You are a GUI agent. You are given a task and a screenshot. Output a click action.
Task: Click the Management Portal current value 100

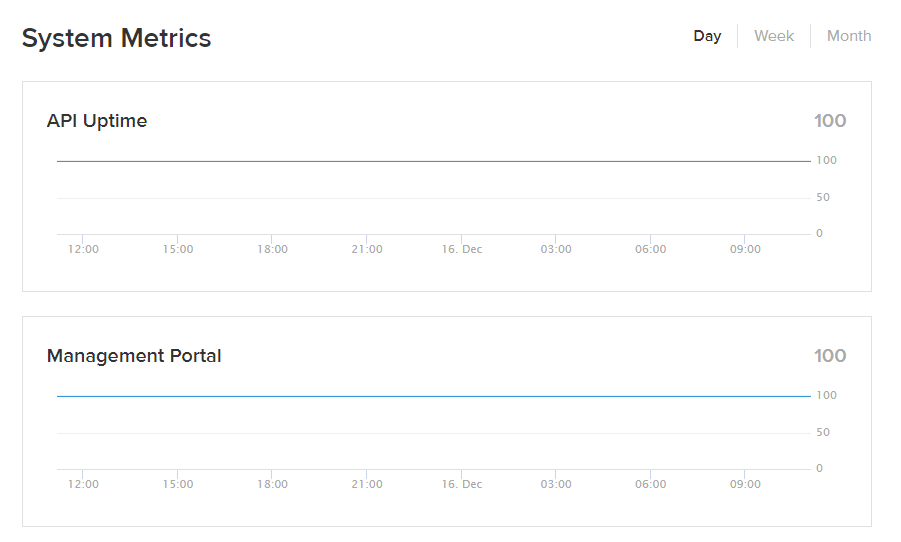click(x=830, y=356)
